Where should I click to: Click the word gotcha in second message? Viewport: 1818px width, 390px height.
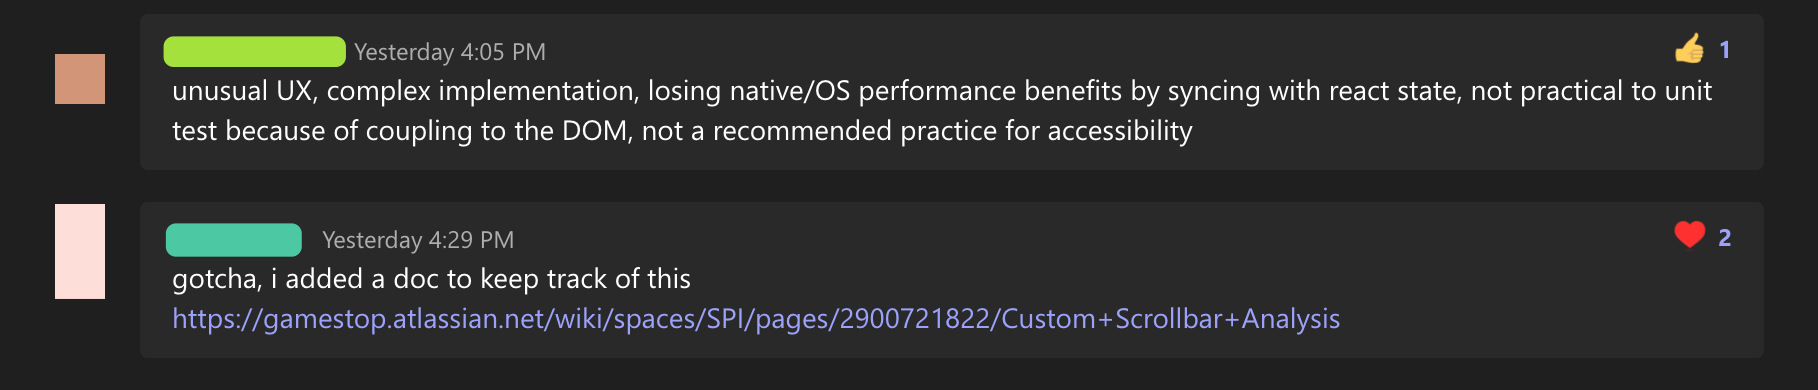(x=217, y=279)
